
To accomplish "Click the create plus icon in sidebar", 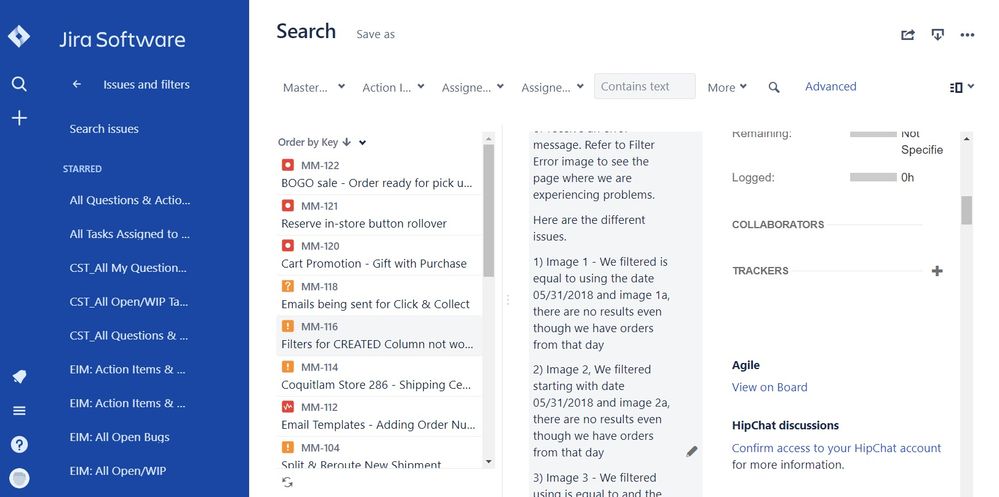I will 19,118.
